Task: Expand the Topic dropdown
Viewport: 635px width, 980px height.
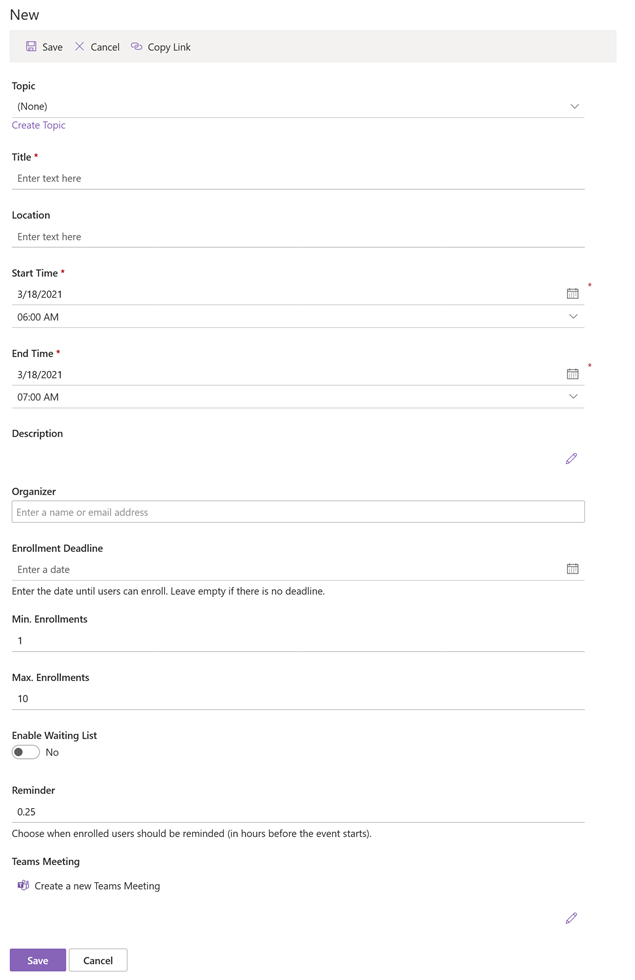Action: [298, 106]
